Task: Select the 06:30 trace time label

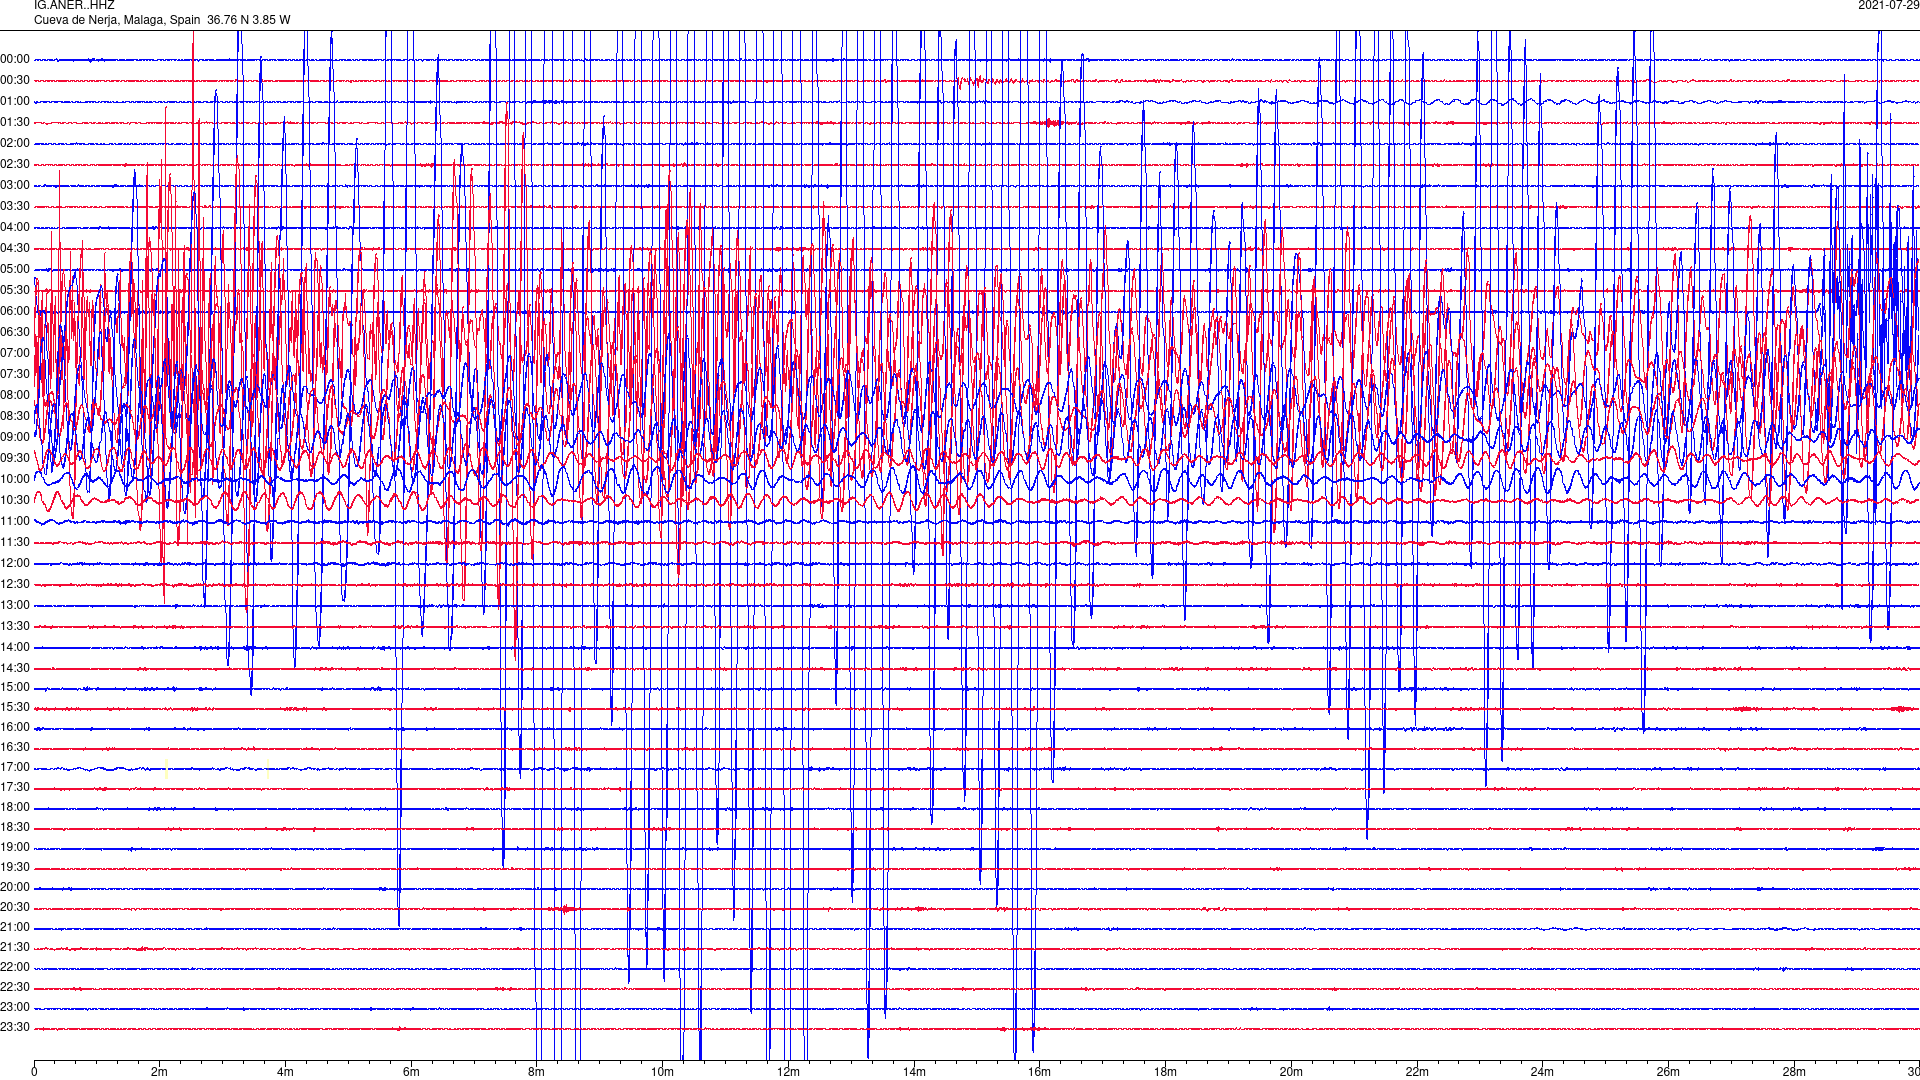Action: tap(15, 333)
